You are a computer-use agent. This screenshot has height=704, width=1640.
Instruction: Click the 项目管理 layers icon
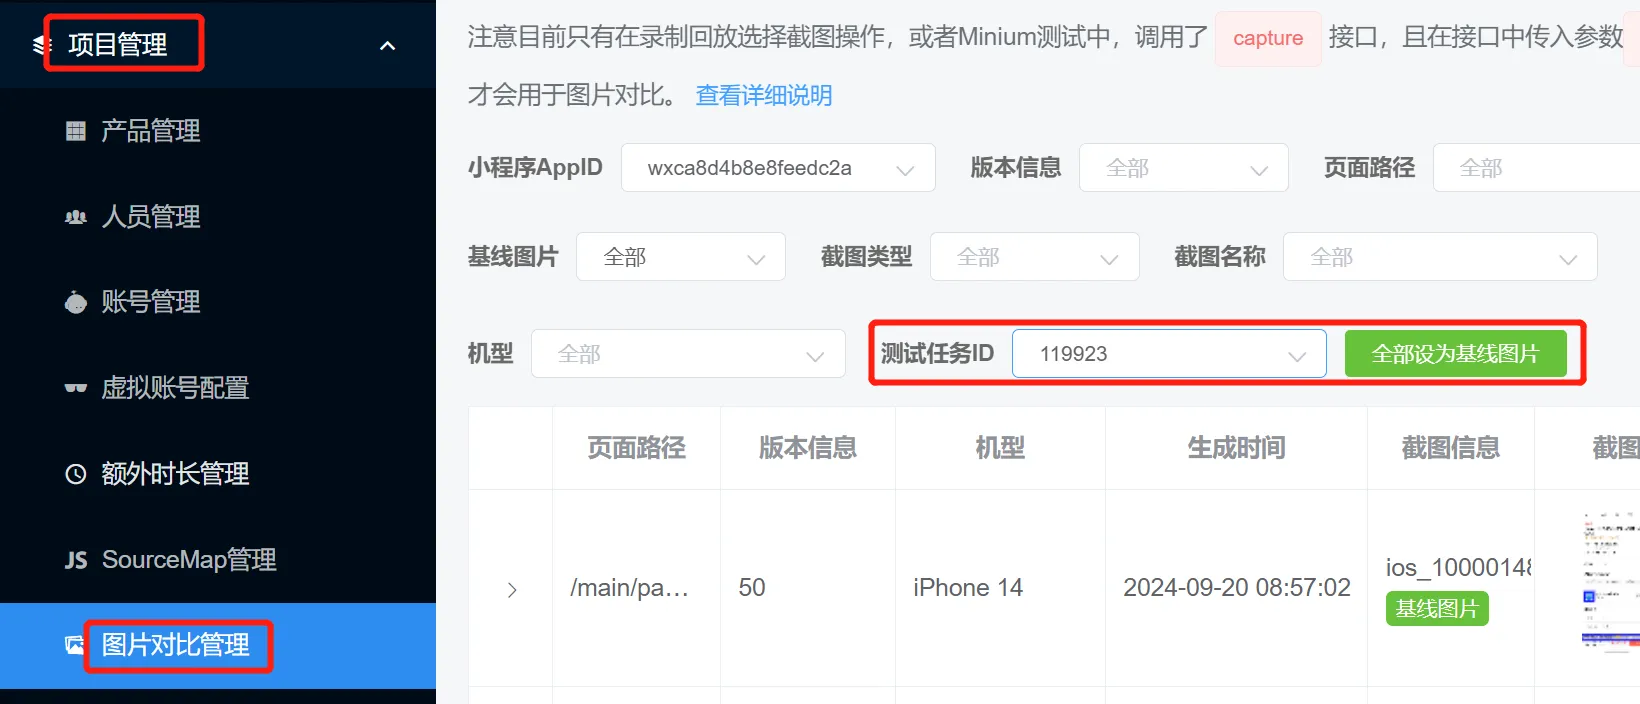pos(41,44)
